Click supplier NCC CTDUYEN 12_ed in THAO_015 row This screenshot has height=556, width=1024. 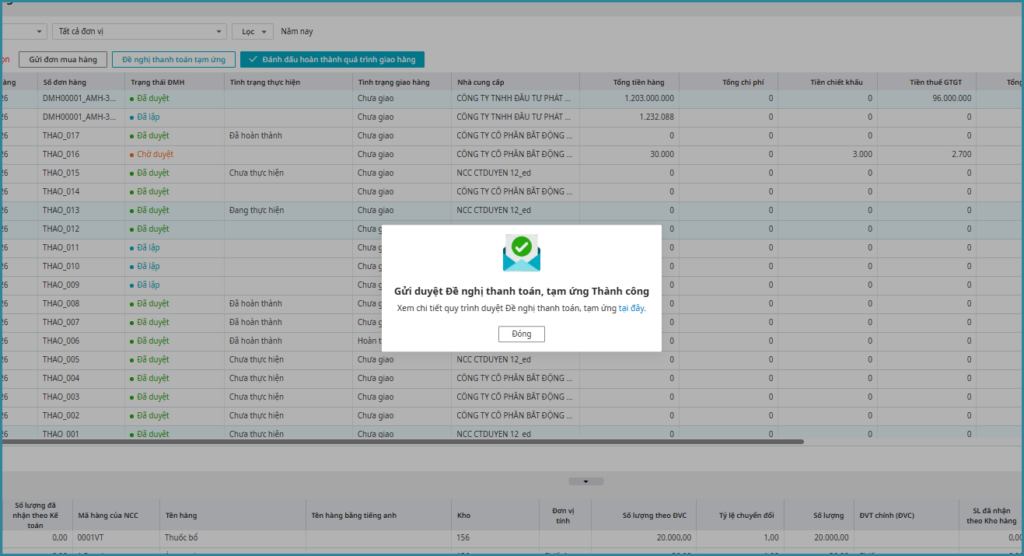[494, 173]
